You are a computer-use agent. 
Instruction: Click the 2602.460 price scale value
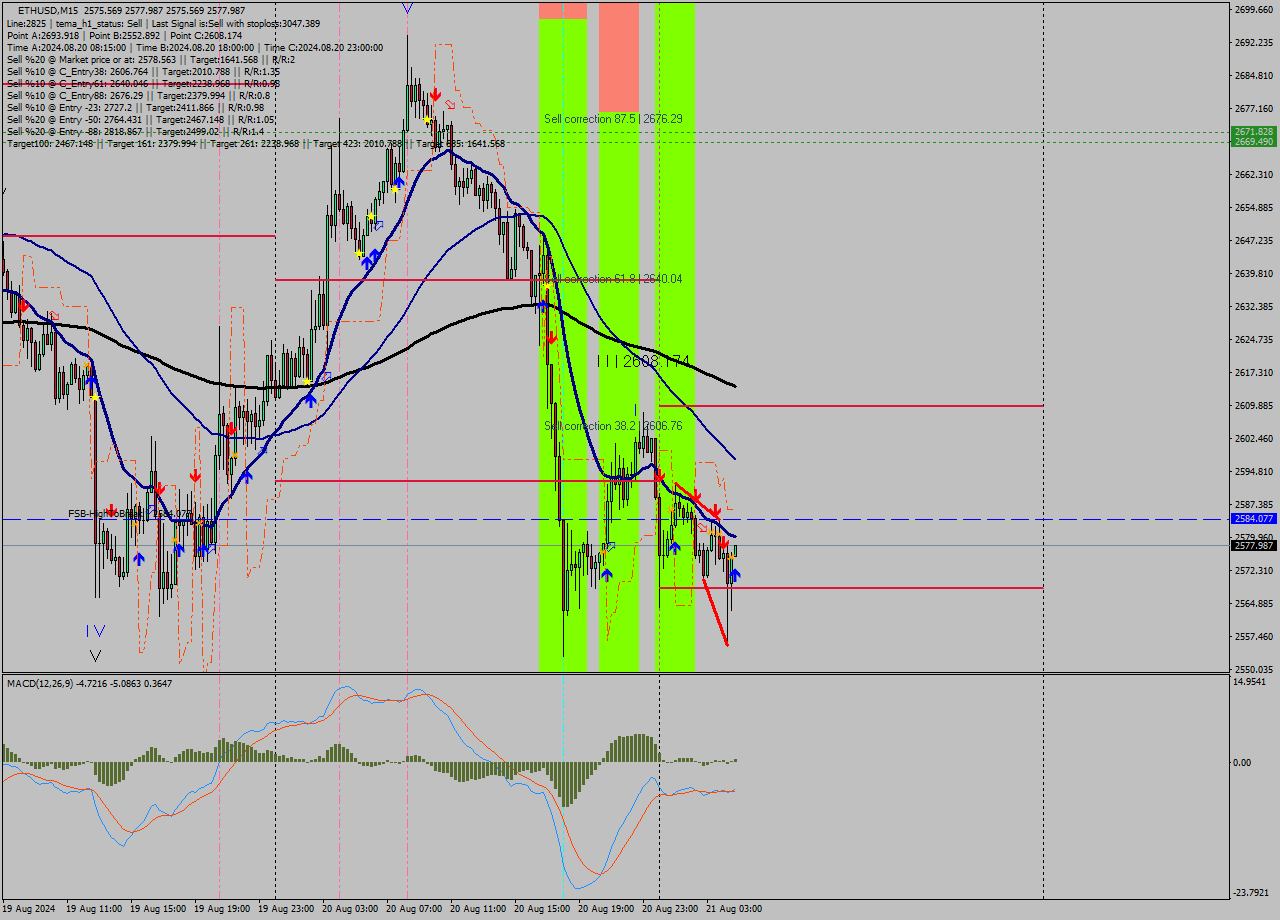coord(1253,439)
